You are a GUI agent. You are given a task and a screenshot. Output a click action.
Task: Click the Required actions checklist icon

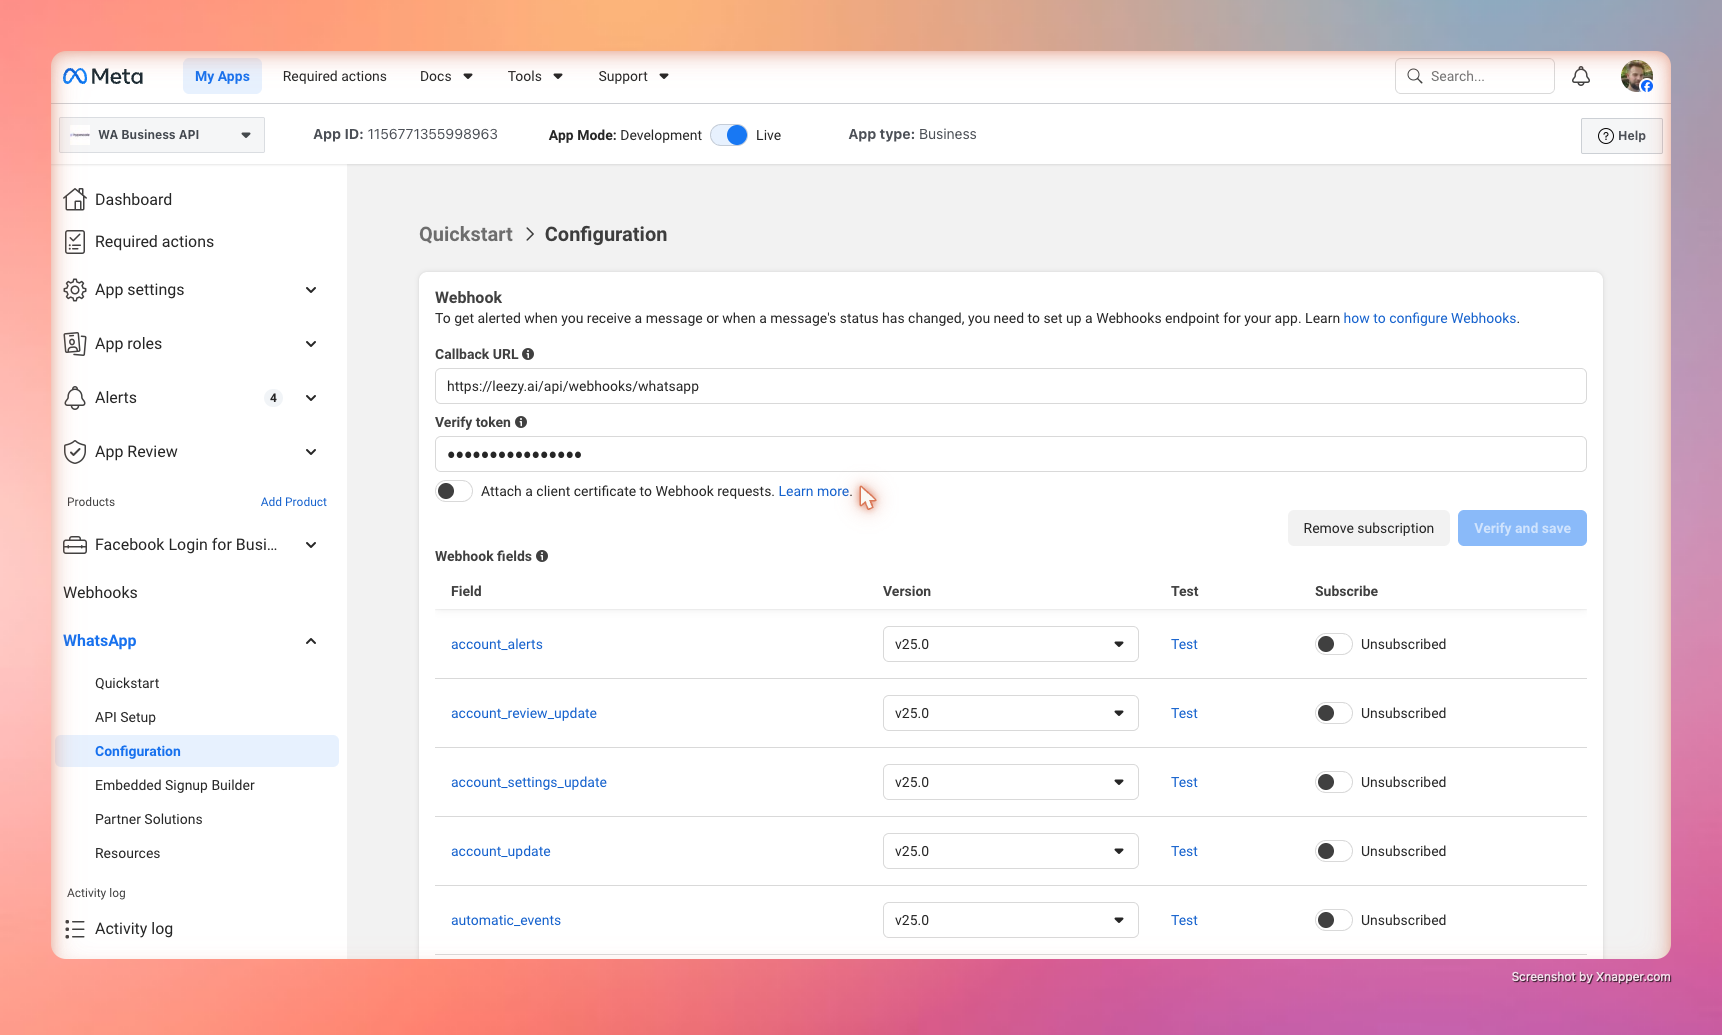(75, 241)
